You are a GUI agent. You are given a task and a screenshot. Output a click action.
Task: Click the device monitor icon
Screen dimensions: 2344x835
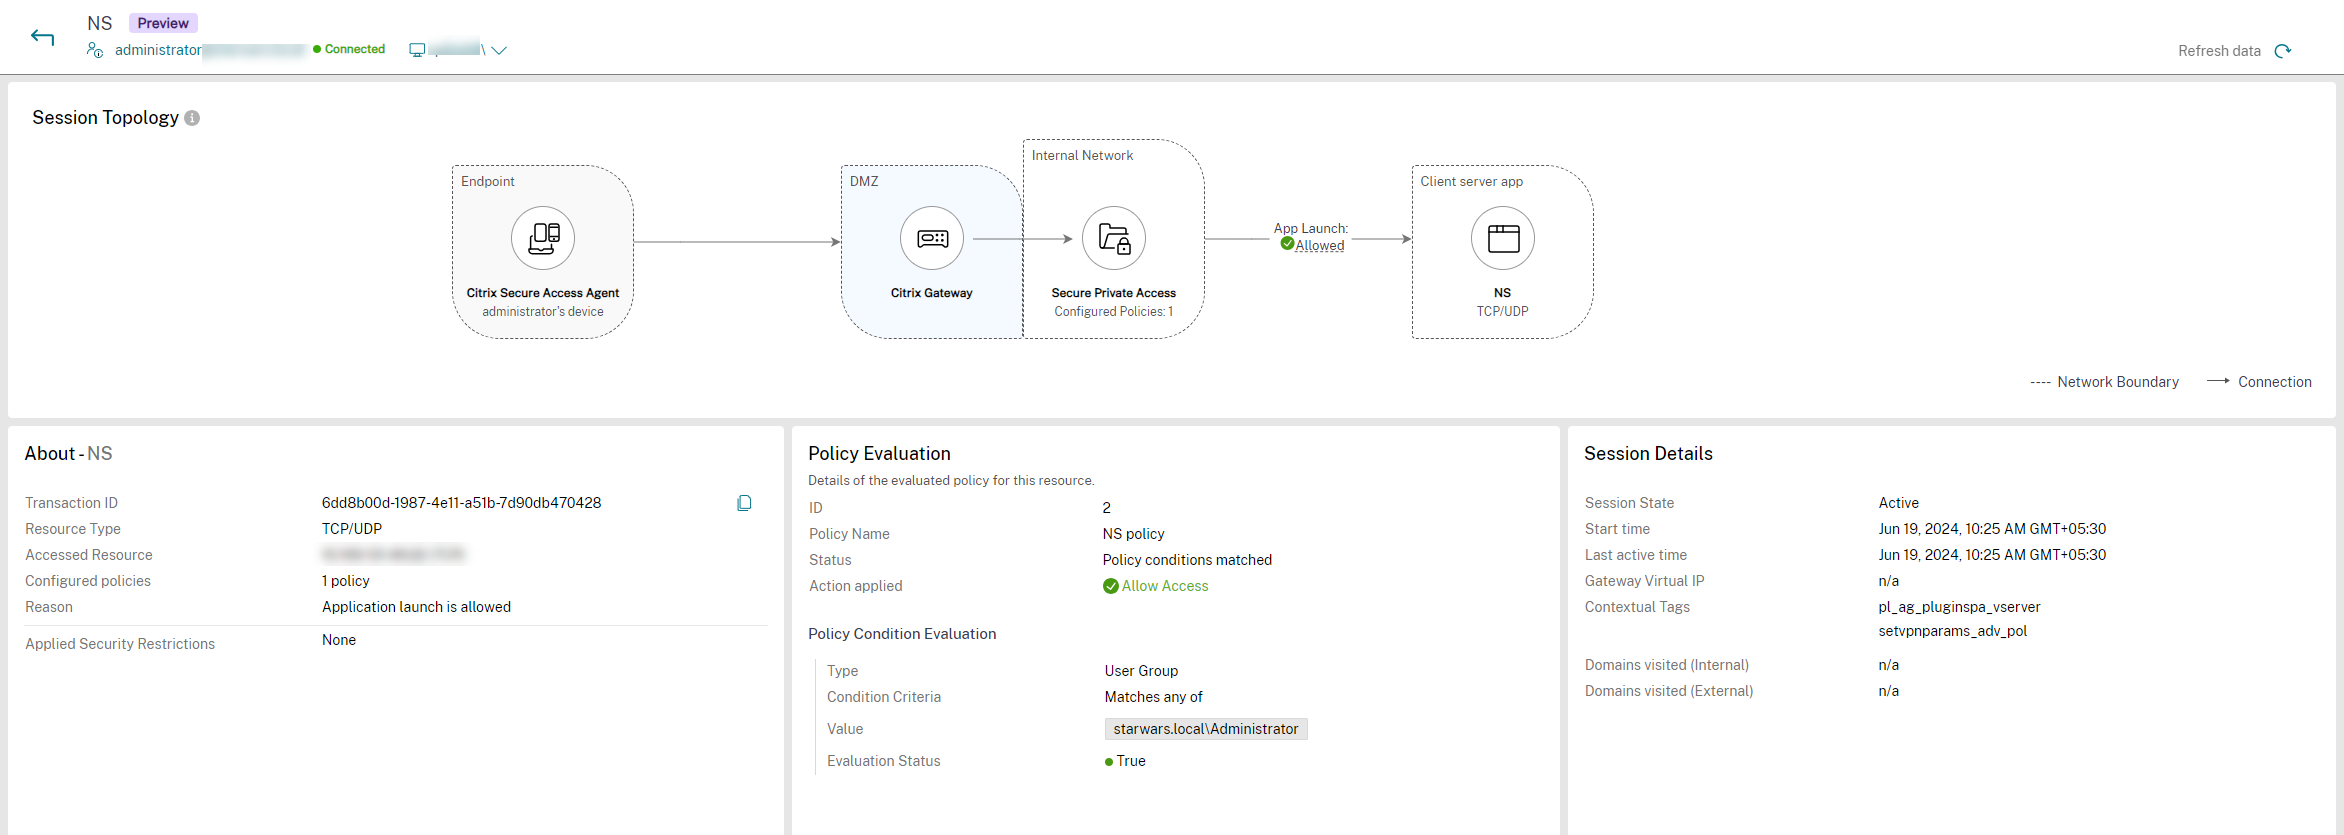[417, 50]
